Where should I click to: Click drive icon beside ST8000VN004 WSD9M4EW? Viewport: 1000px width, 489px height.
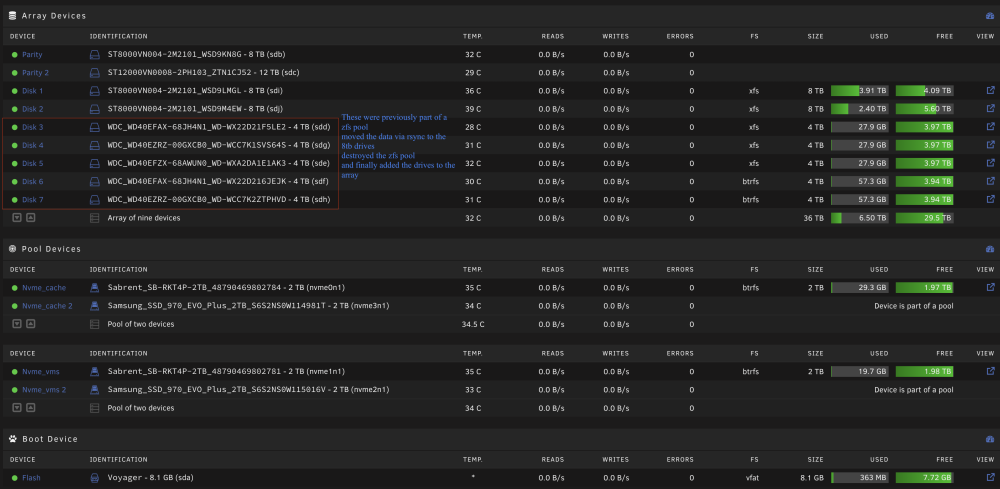click(x=94, y=109)
